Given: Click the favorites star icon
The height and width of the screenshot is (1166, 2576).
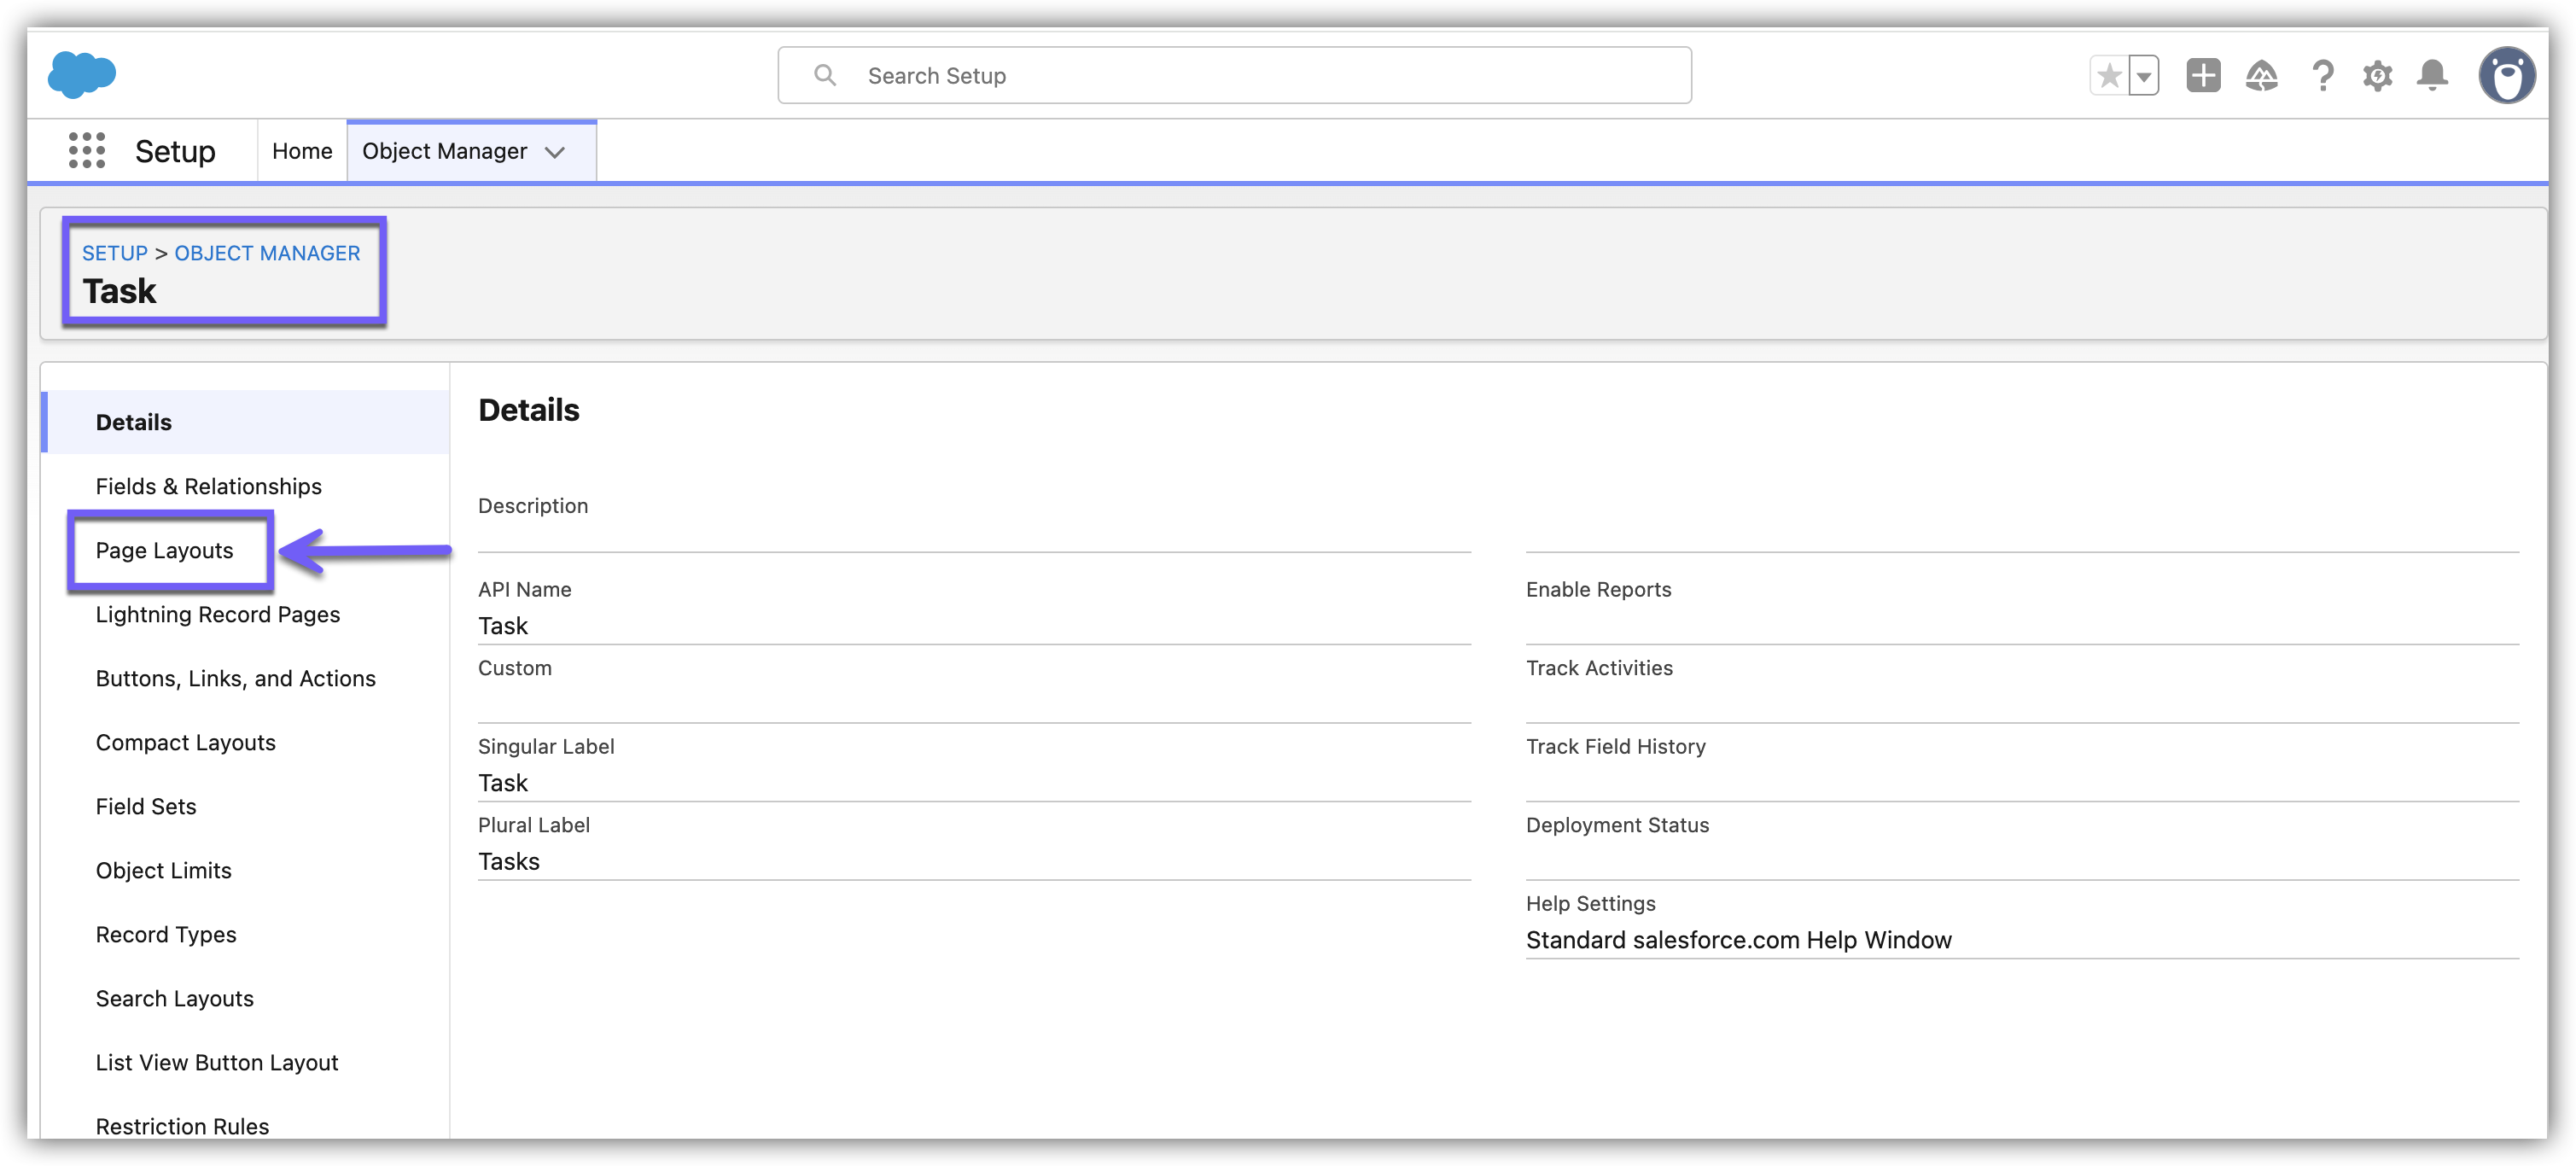Looking at the screenshot, I should 2109,76.
